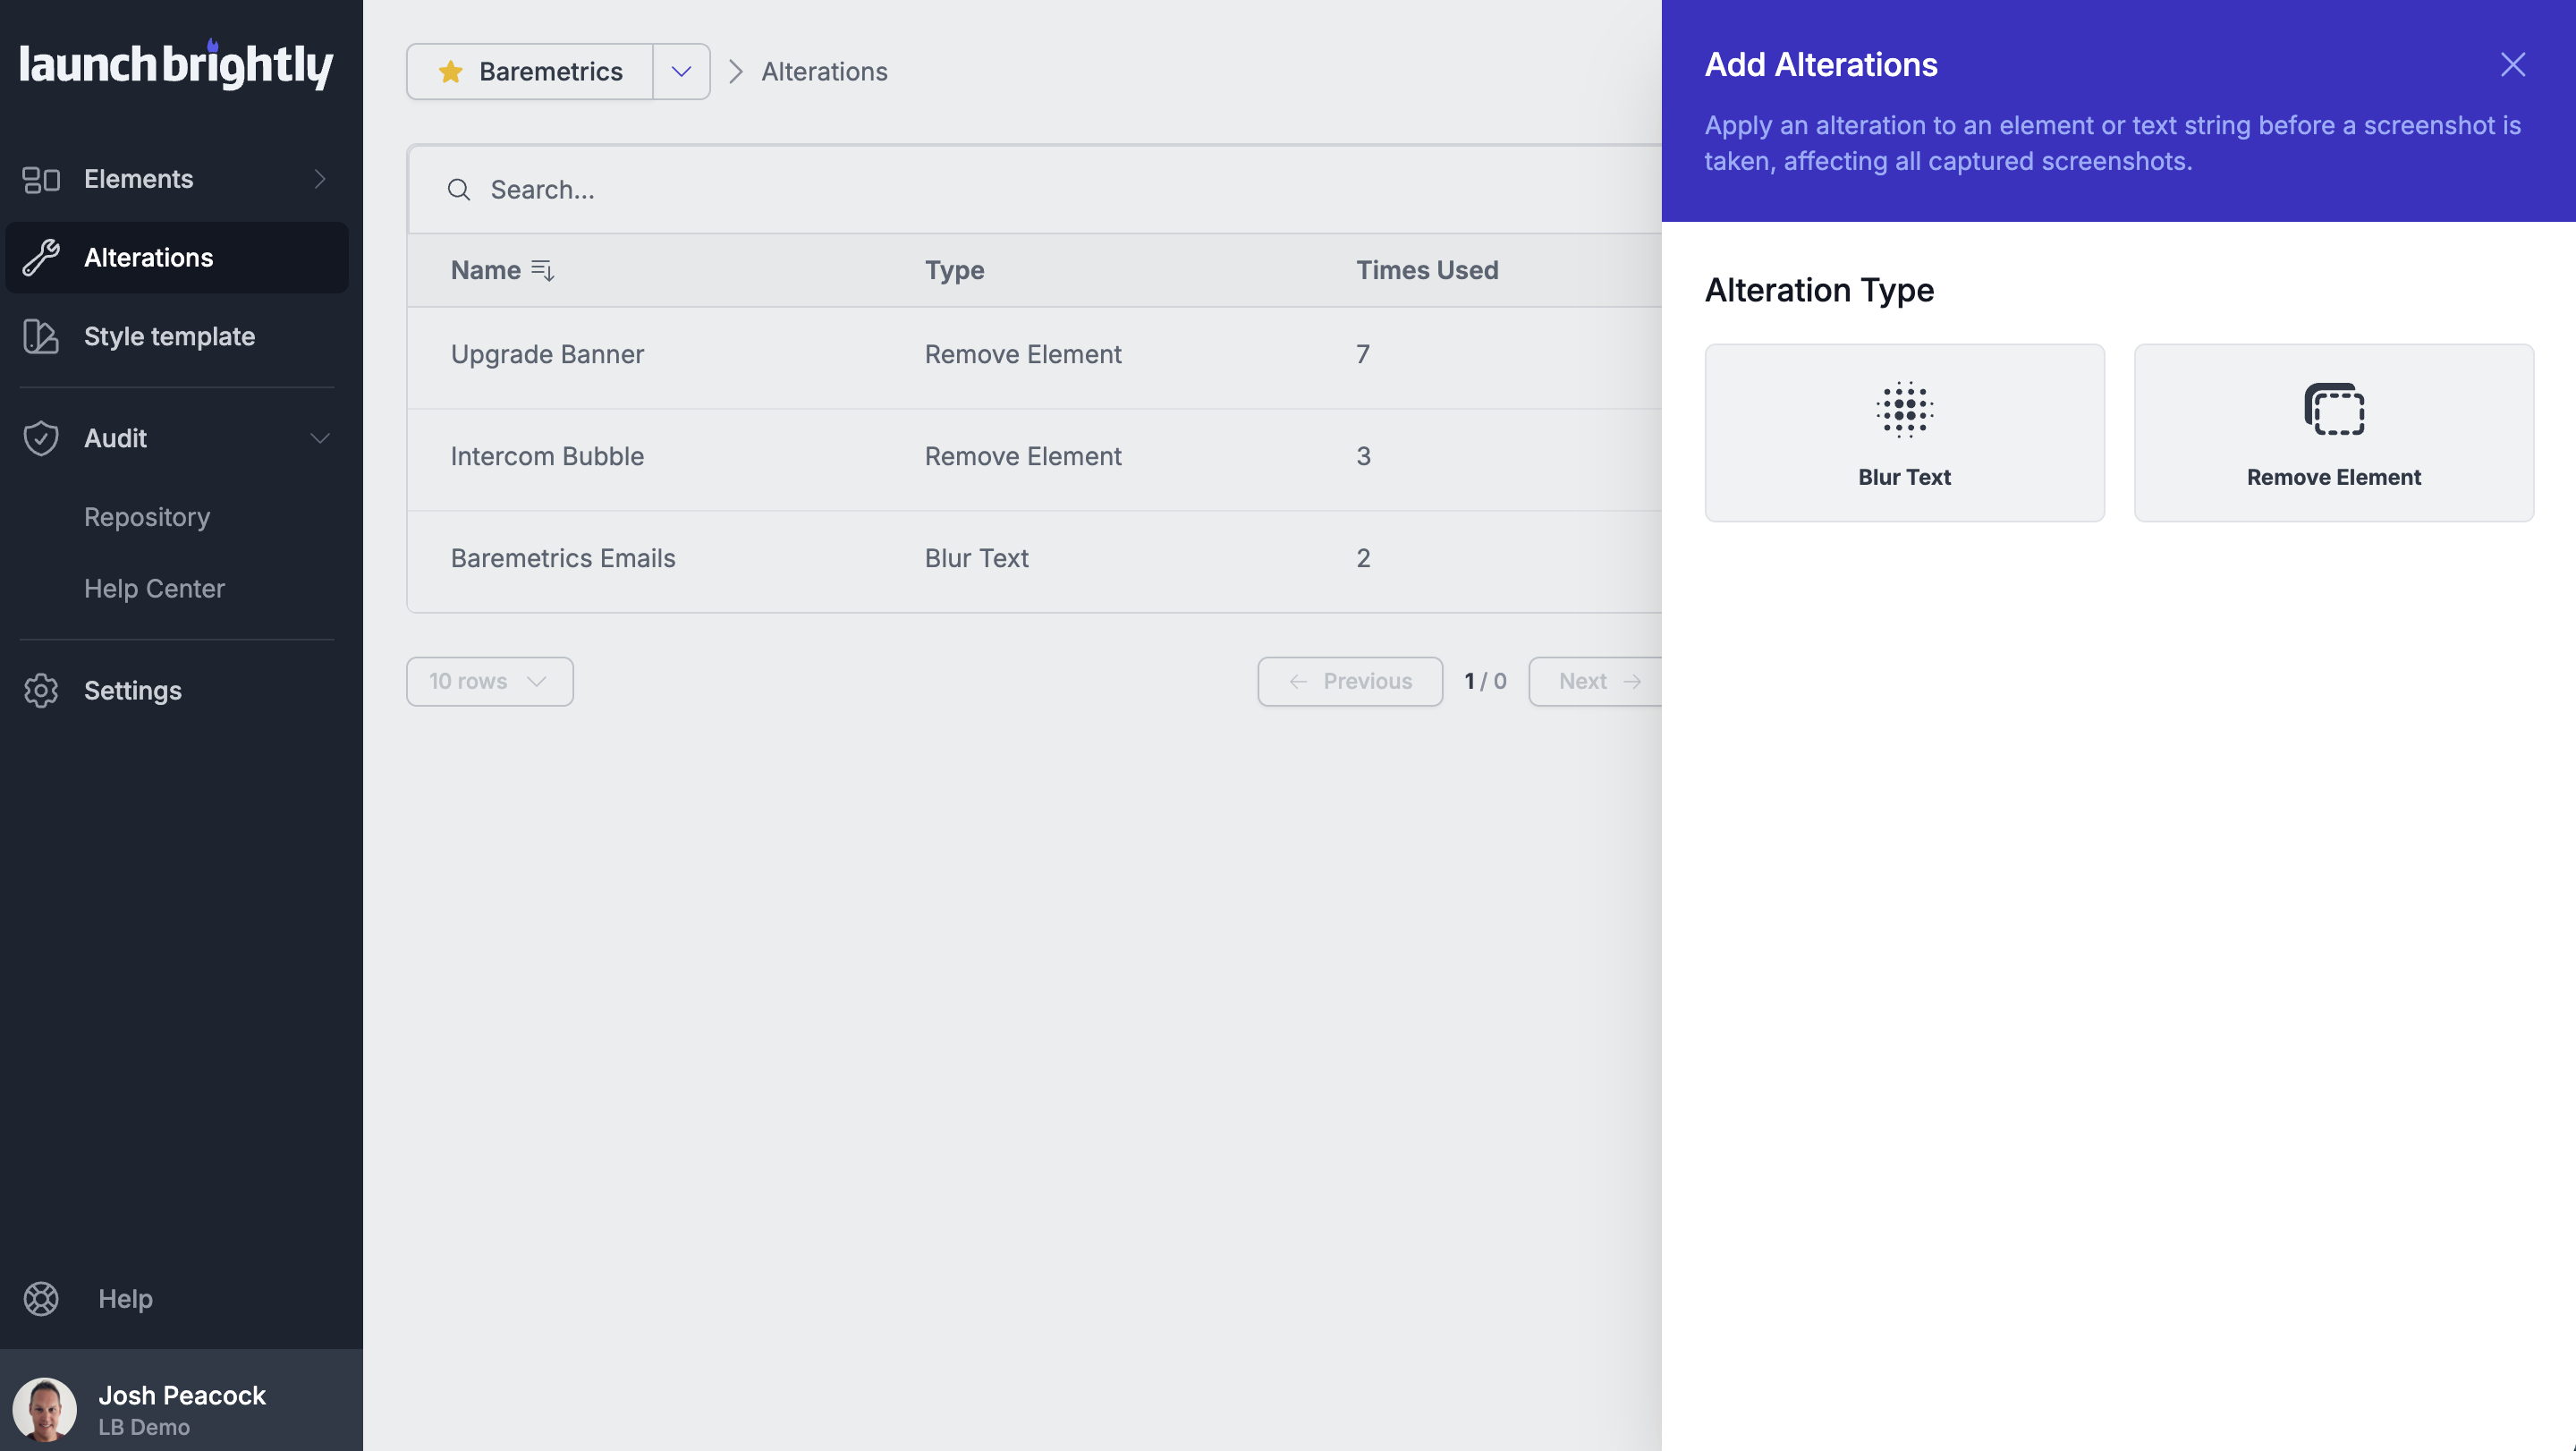Image resolution: width=2576 pixels, height=1451 pixels.
Task: Click the launchbrightly logo
Action: (x=176, y=65)
